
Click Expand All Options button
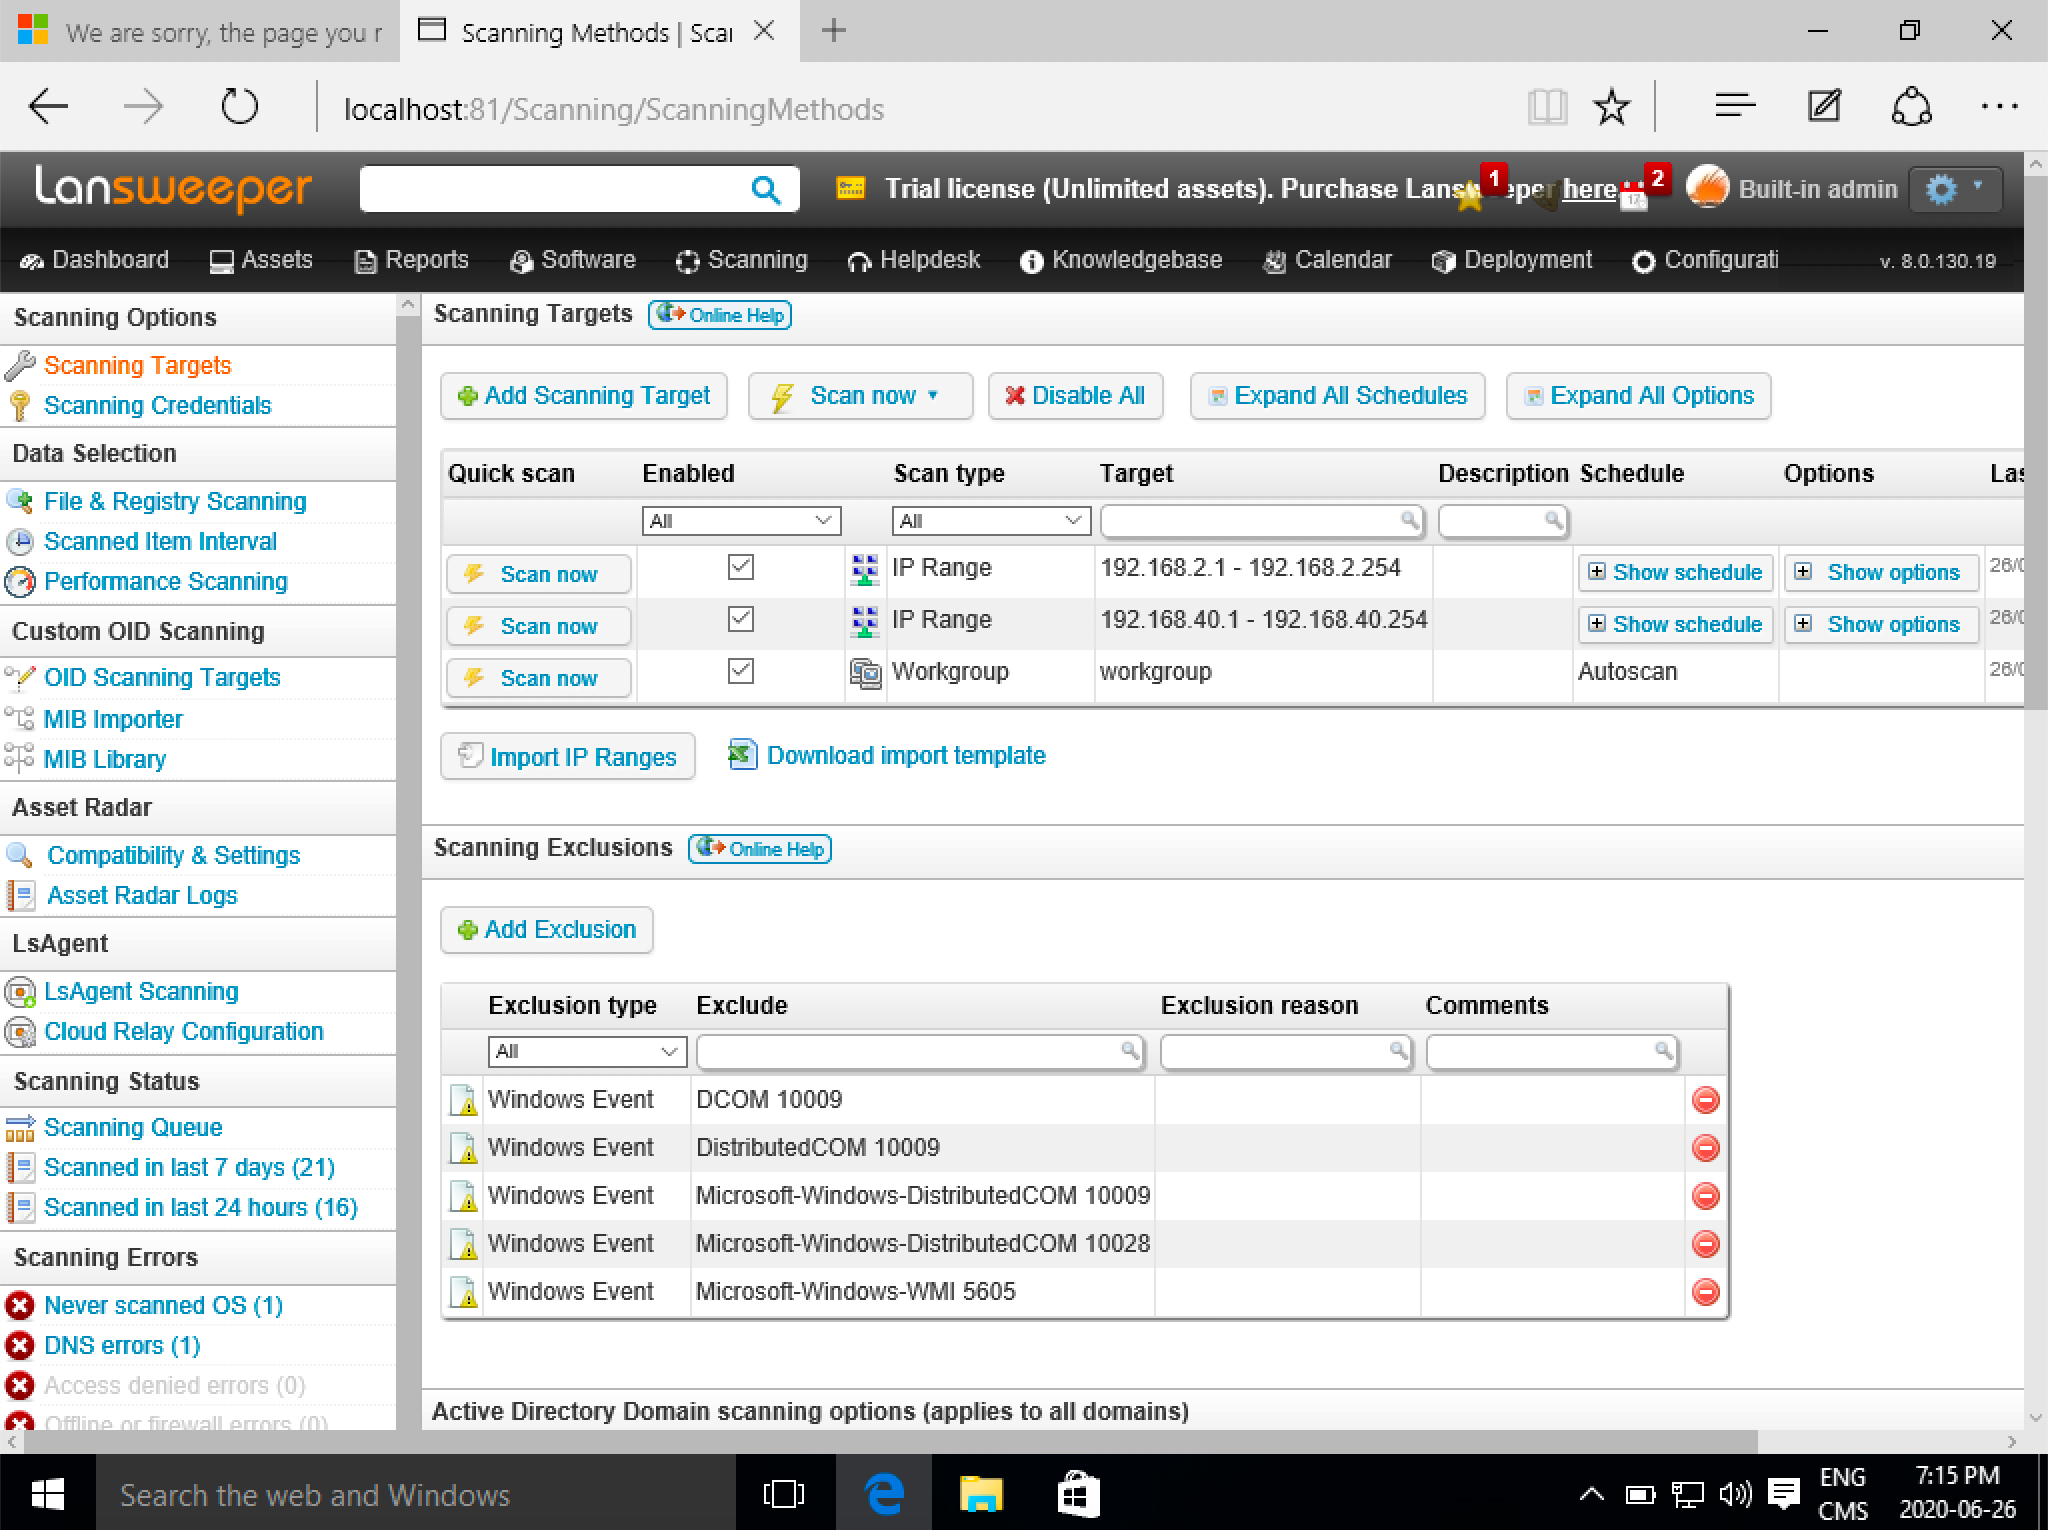click(1638, 396)
